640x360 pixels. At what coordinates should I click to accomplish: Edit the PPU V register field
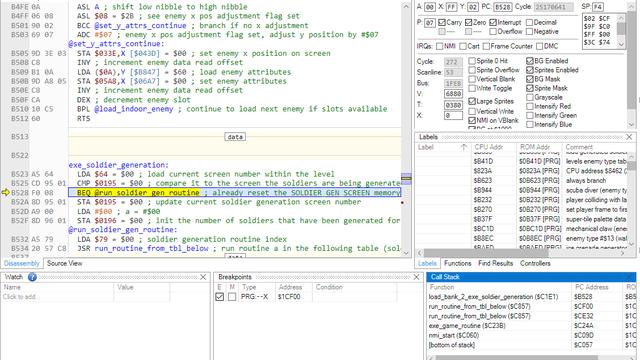(453, 94)
